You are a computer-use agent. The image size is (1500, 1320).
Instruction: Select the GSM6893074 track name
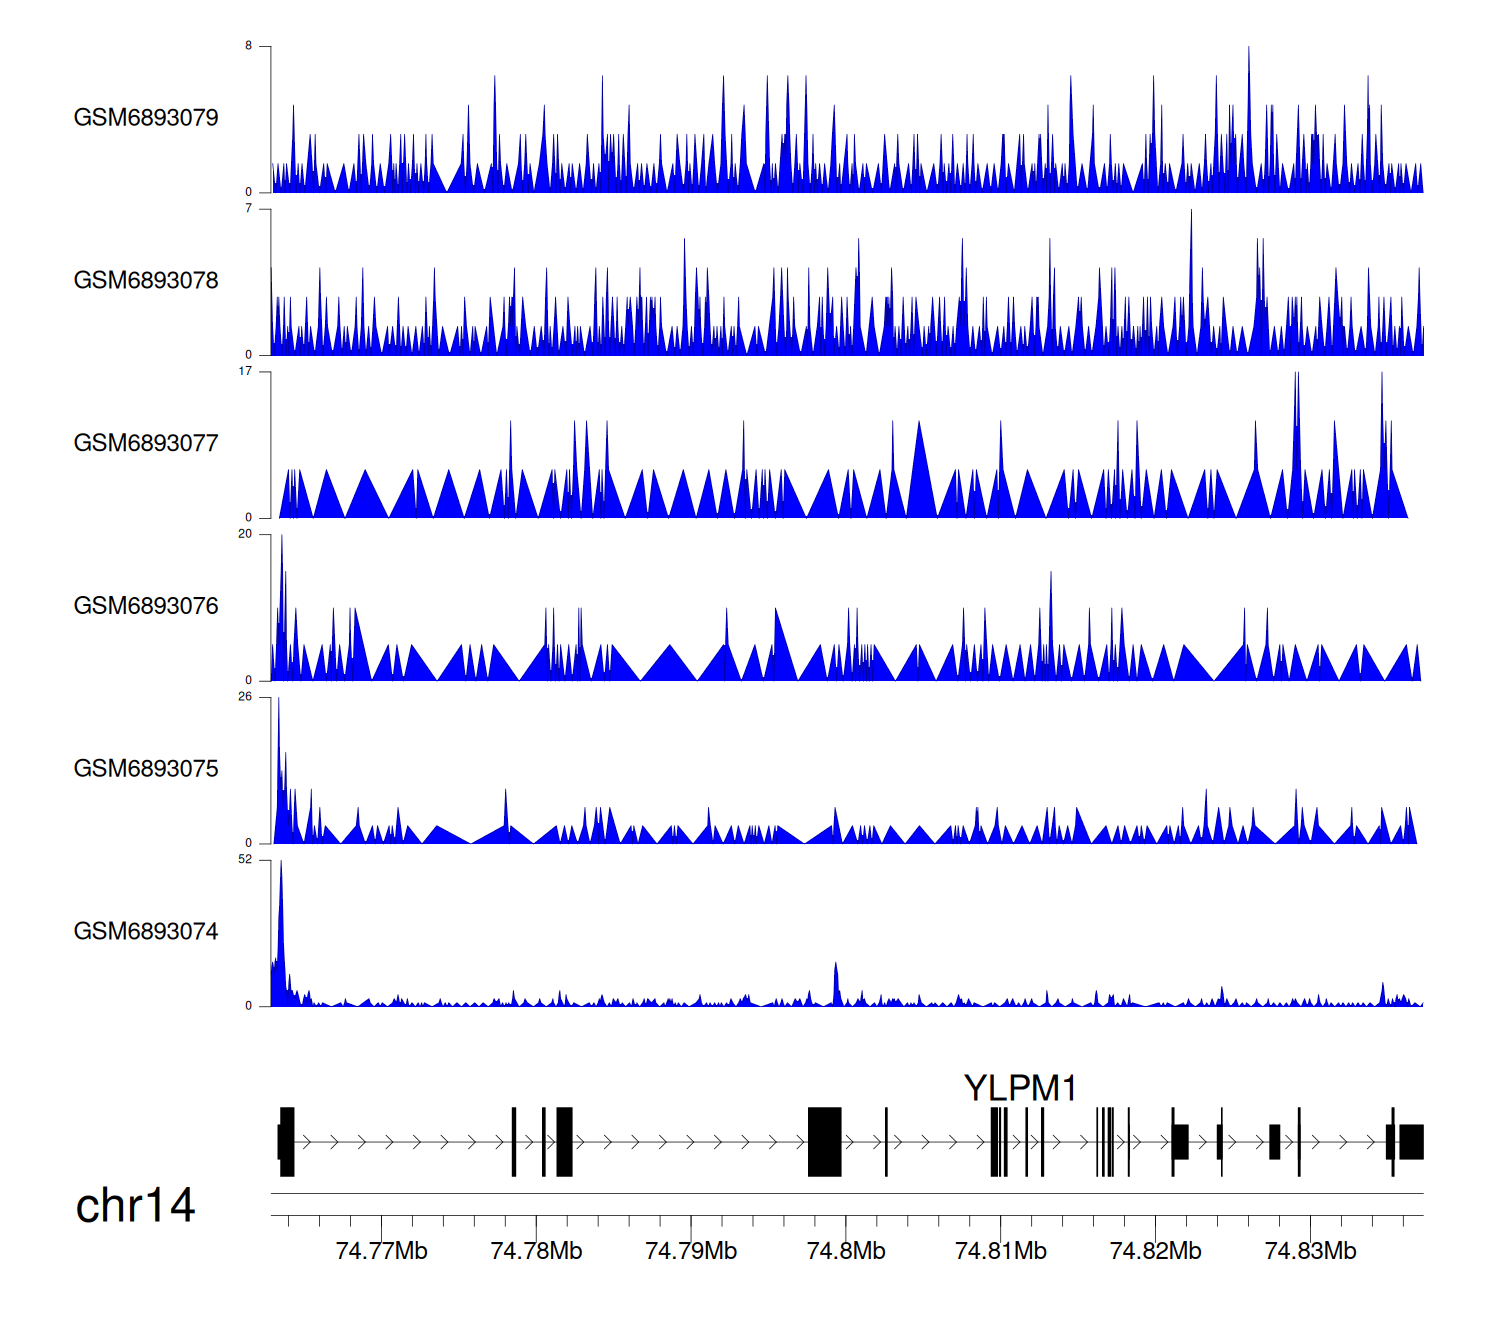146,932
